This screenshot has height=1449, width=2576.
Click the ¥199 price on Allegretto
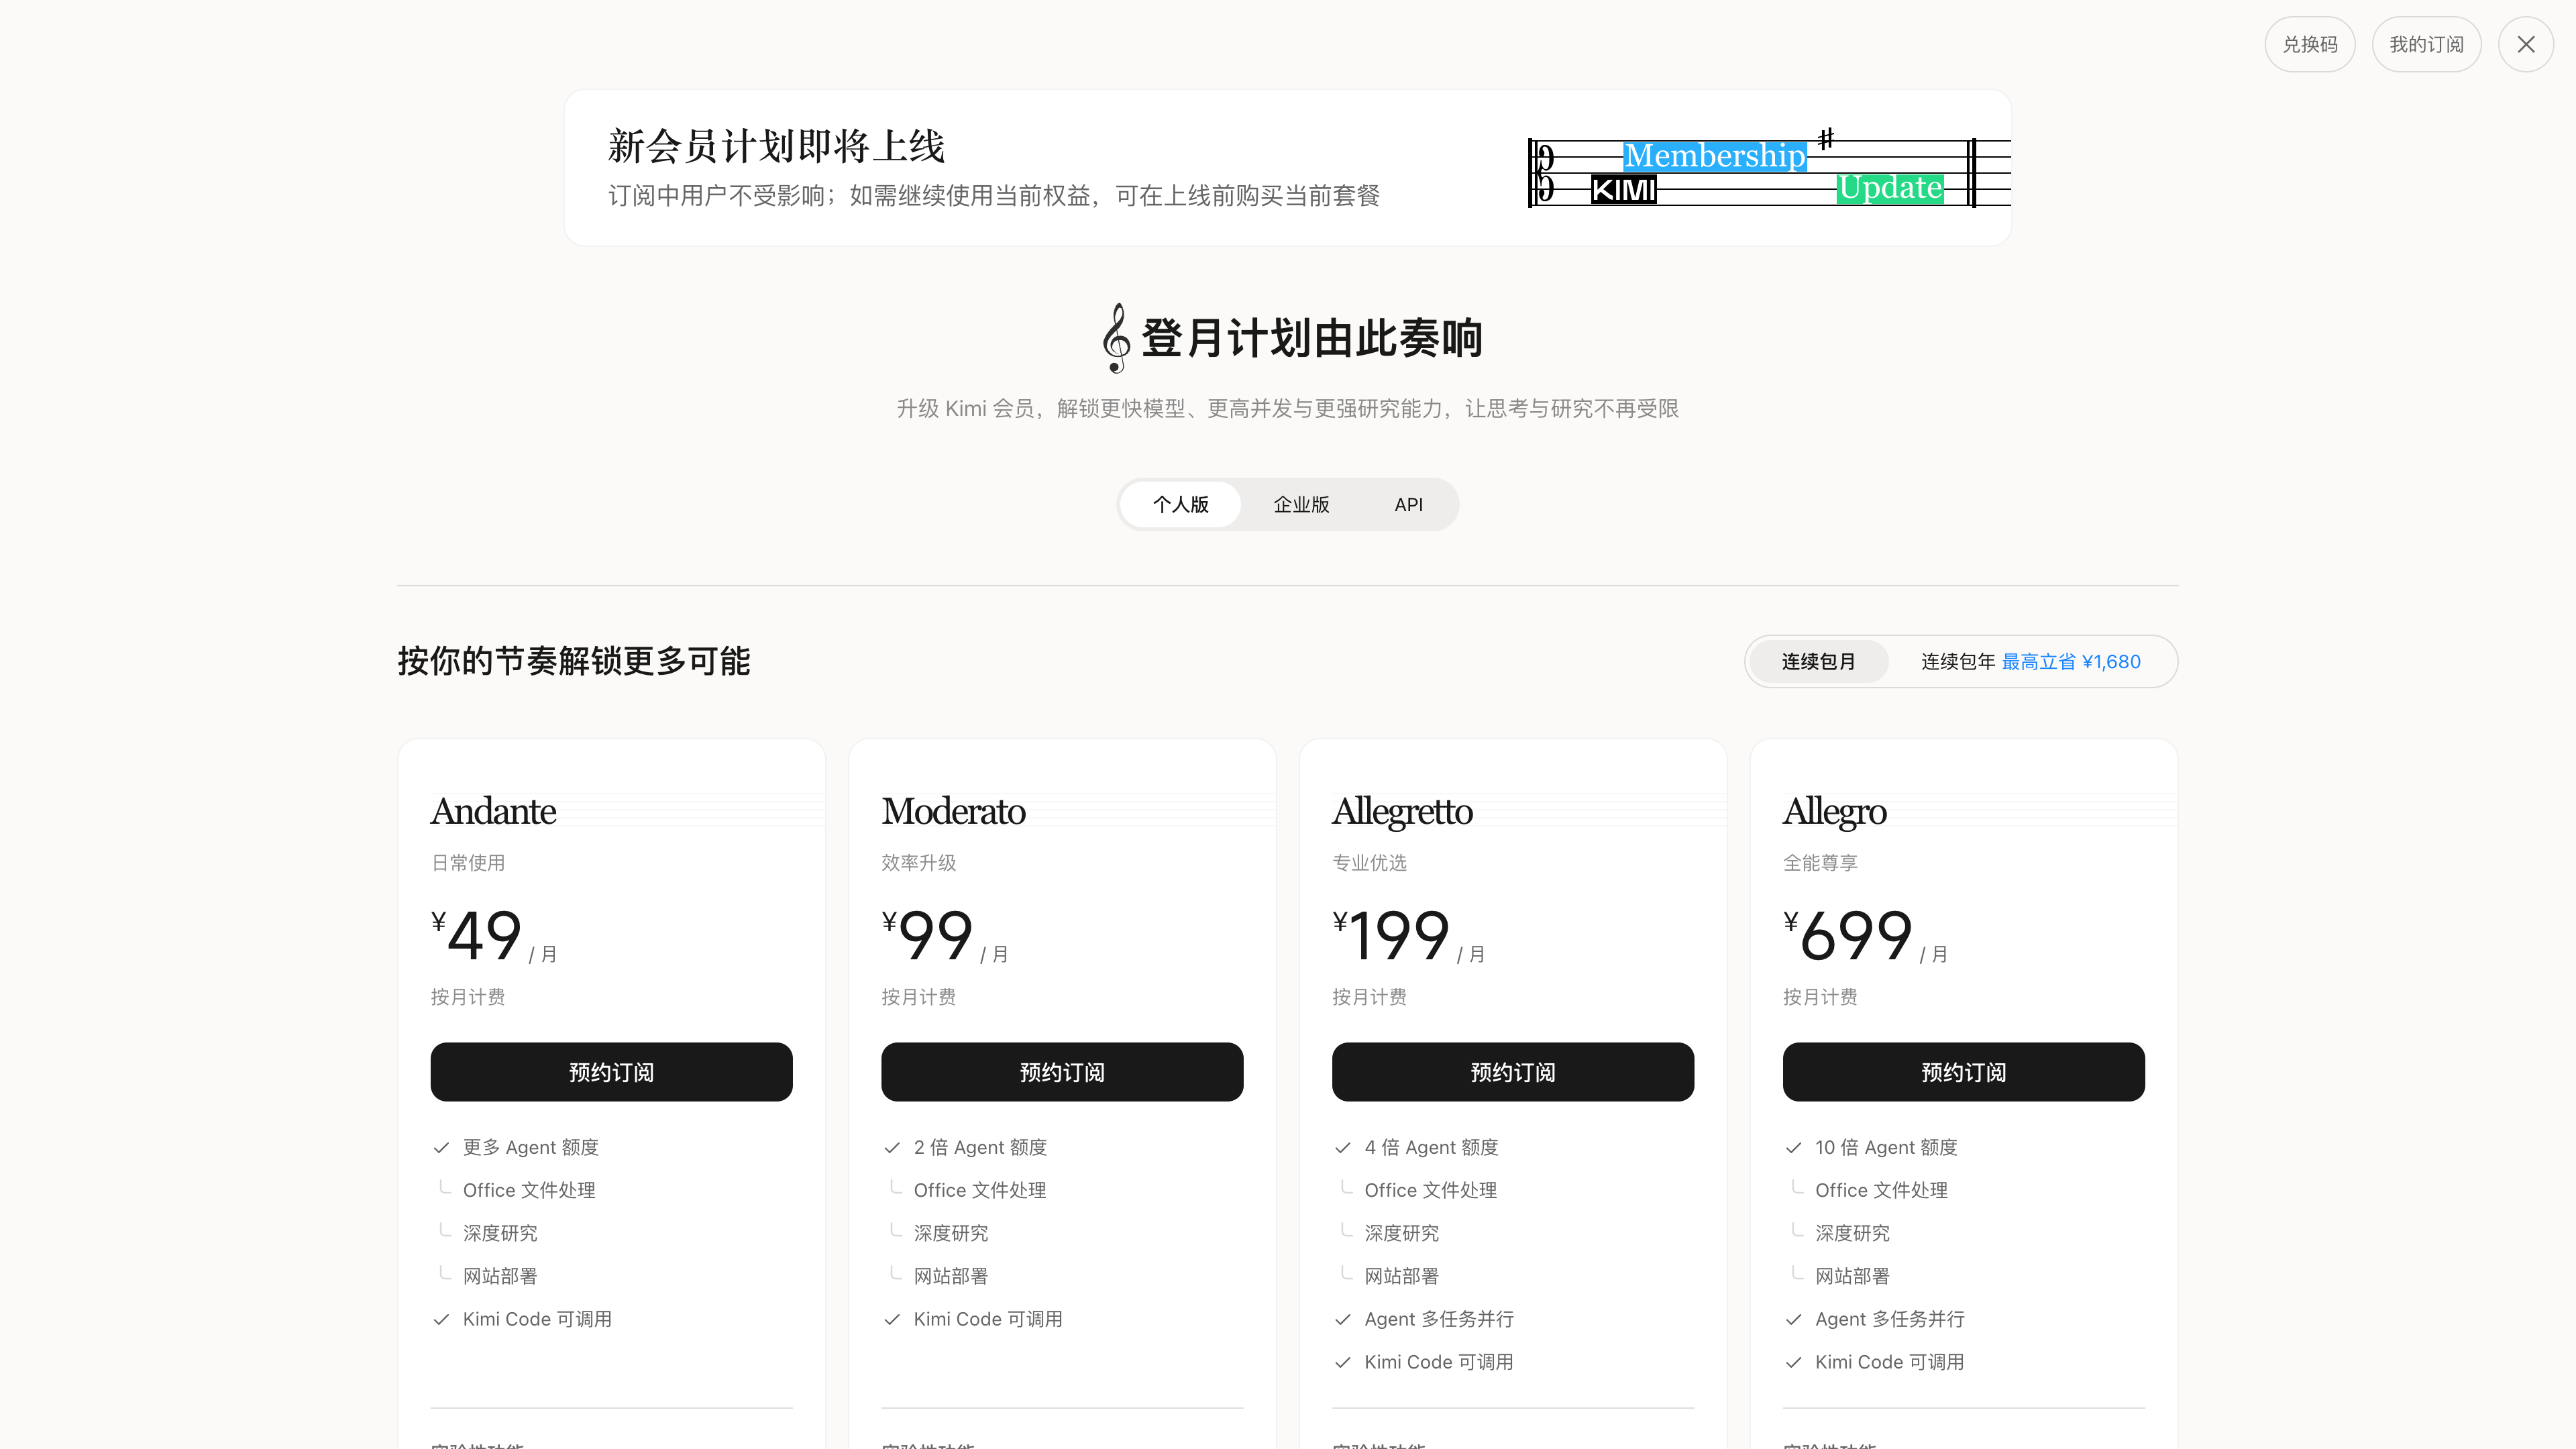click(x=1390, y=935)
